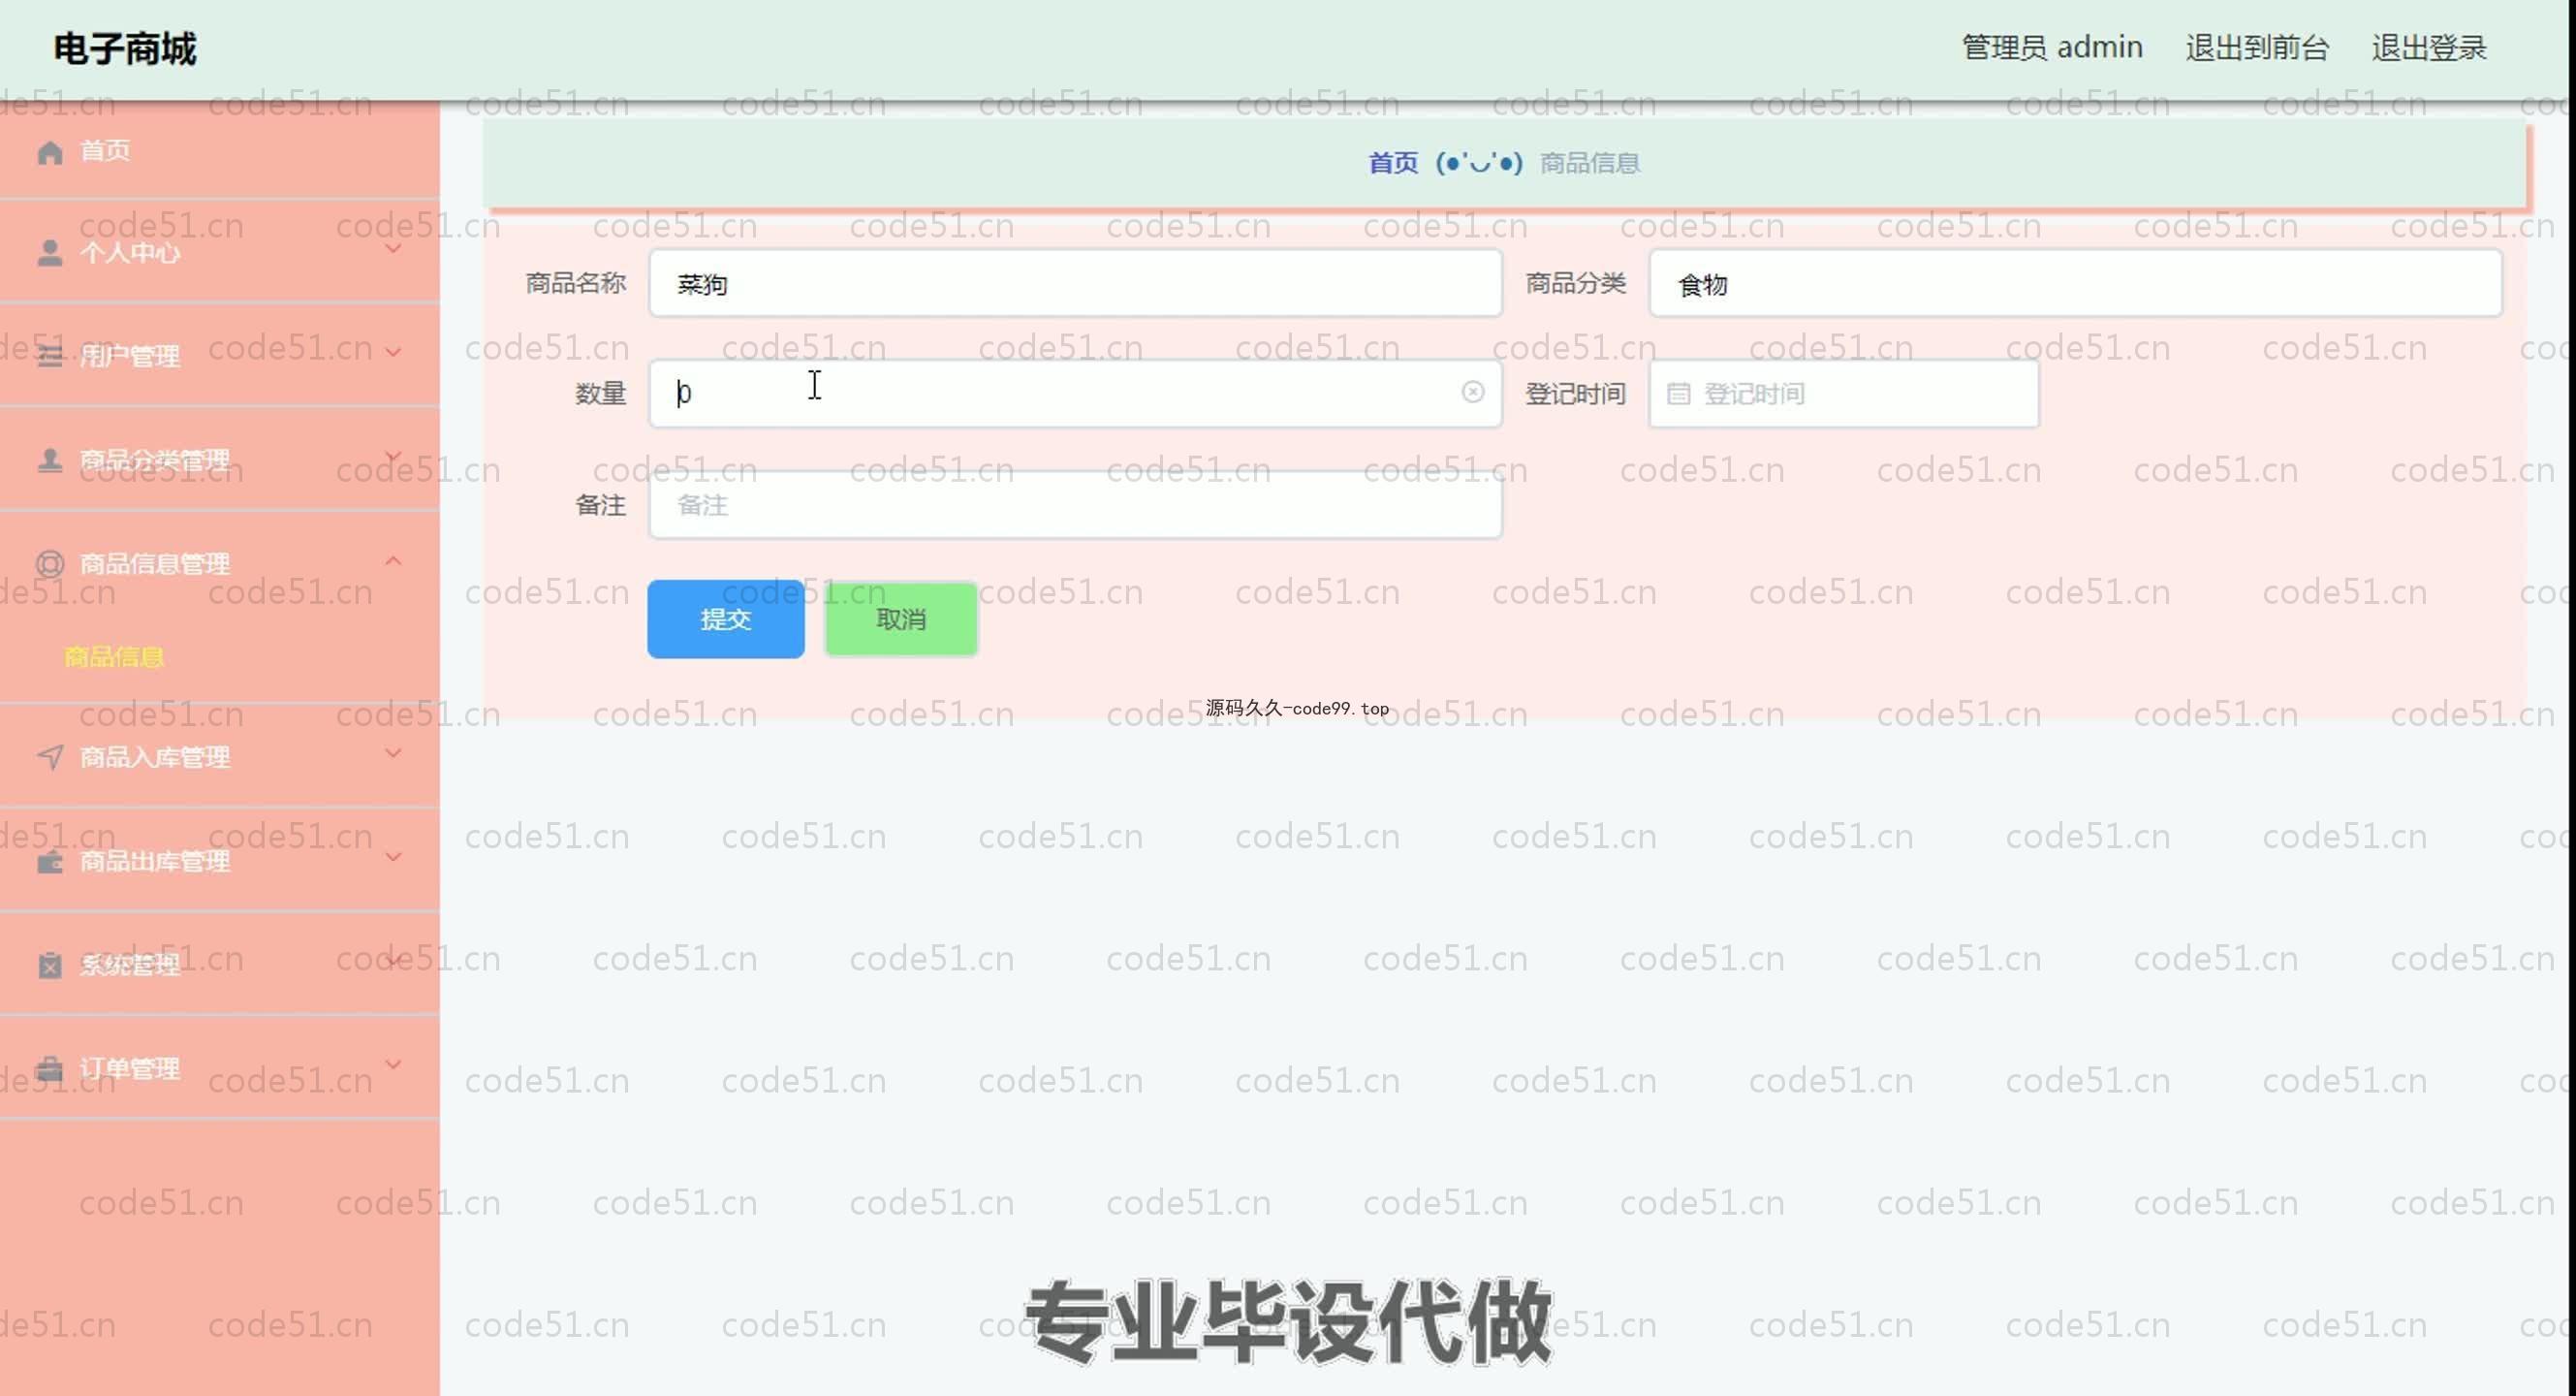Screen dimensions: 2576x1396
Task: Click the person icon beside 个人中心
Action: 50,253
